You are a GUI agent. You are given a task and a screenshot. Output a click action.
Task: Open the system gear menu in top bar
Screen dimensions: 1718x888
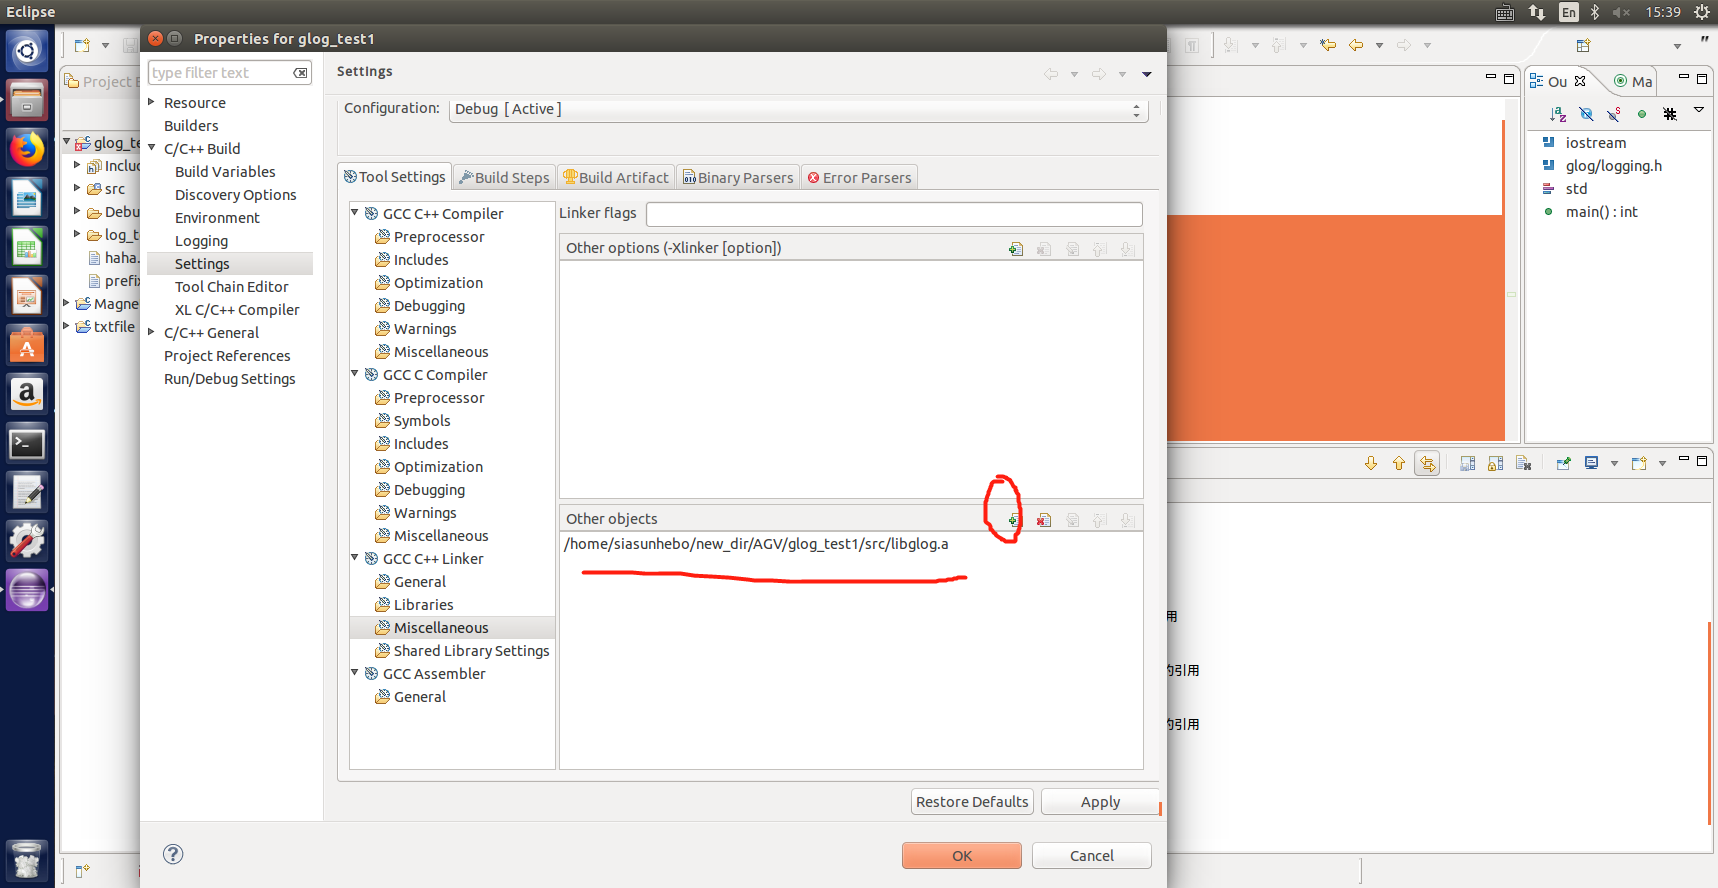1702,12
